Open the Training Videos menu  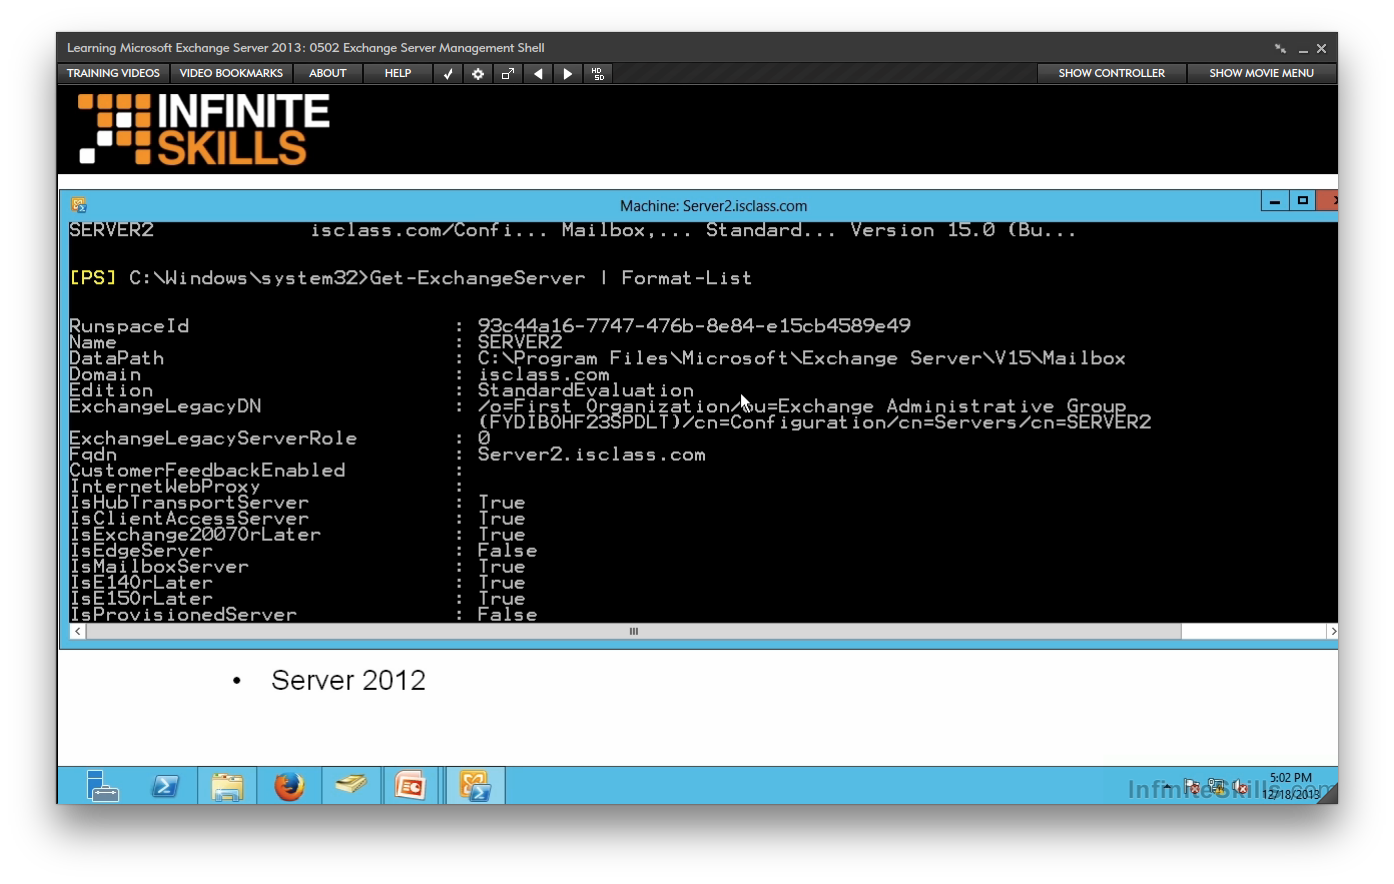pyautogui.click(x=113, y=73)
